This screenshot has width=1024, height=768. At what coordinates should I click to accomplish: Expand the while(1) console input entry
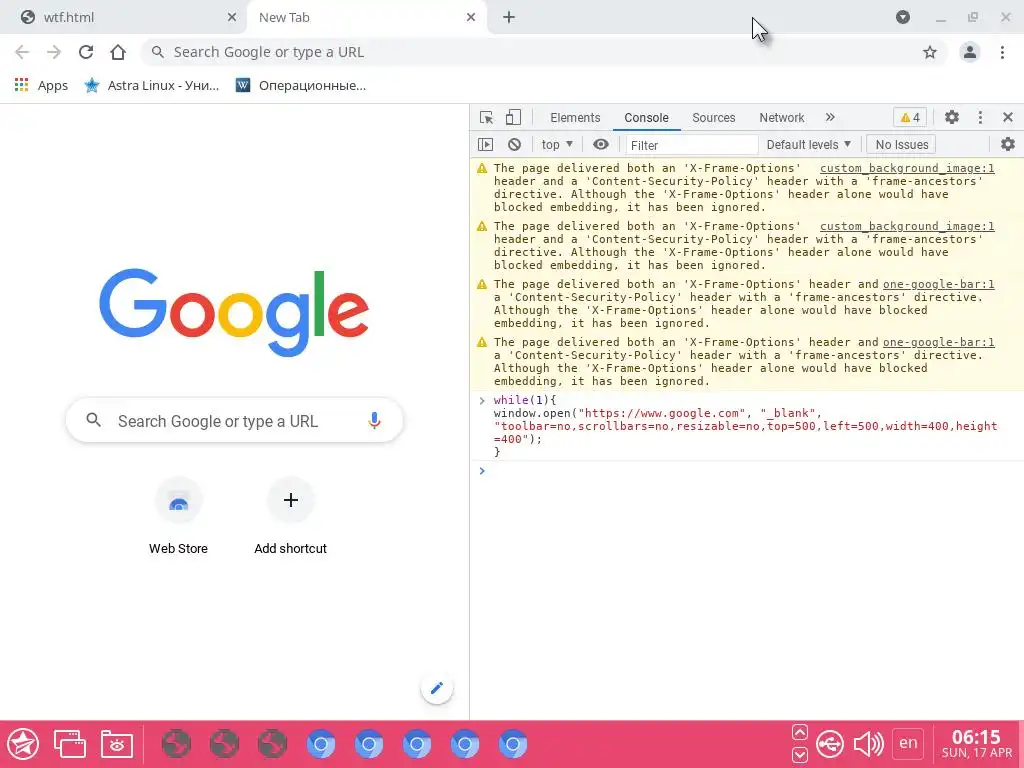482,400
